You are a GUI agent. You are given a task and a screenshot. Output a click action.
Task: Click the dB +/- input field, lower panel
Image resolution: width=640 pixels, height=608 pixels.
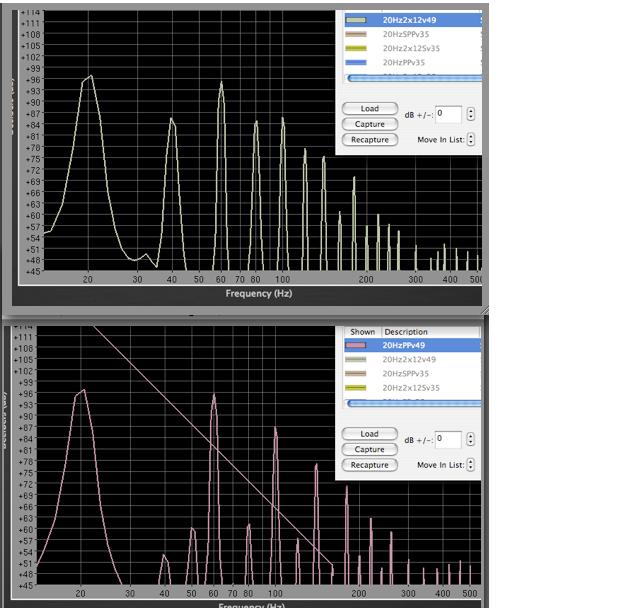[x=447, y=439]
